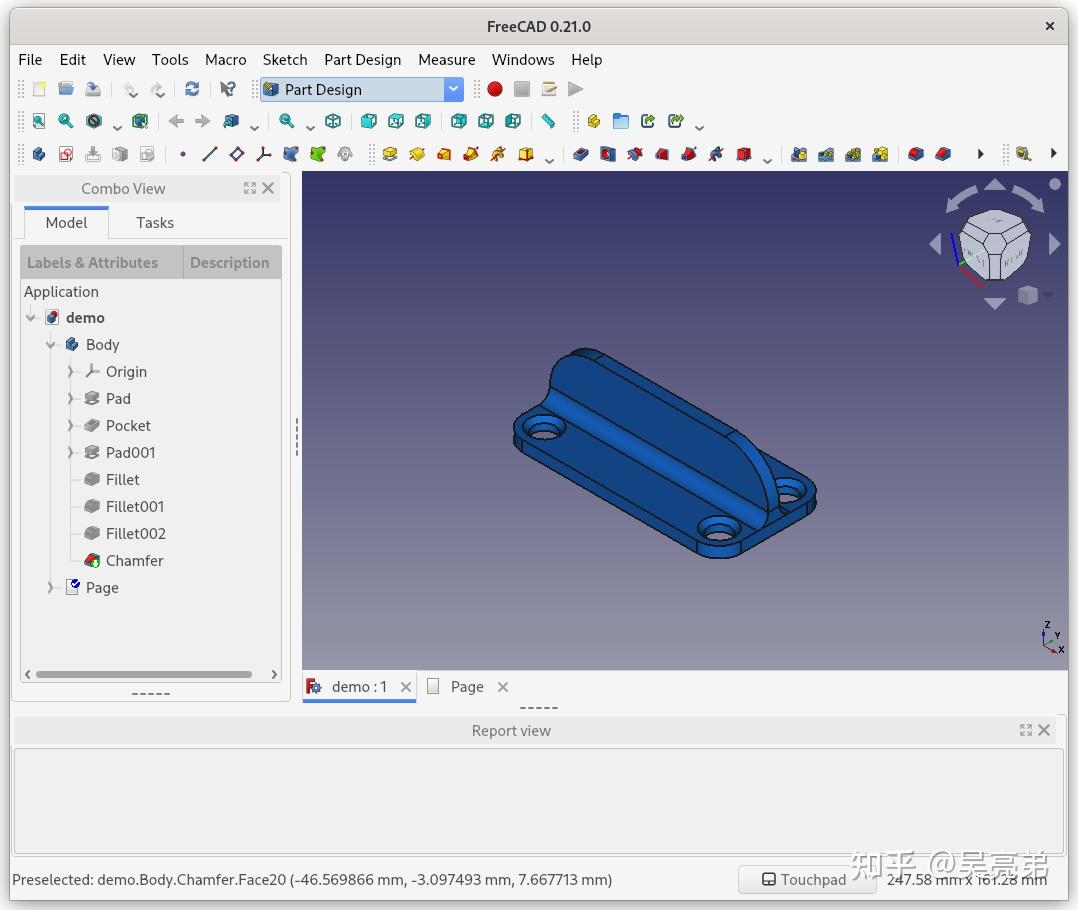
Task: Switch to the Page document tab
Action: pos(467,687)
